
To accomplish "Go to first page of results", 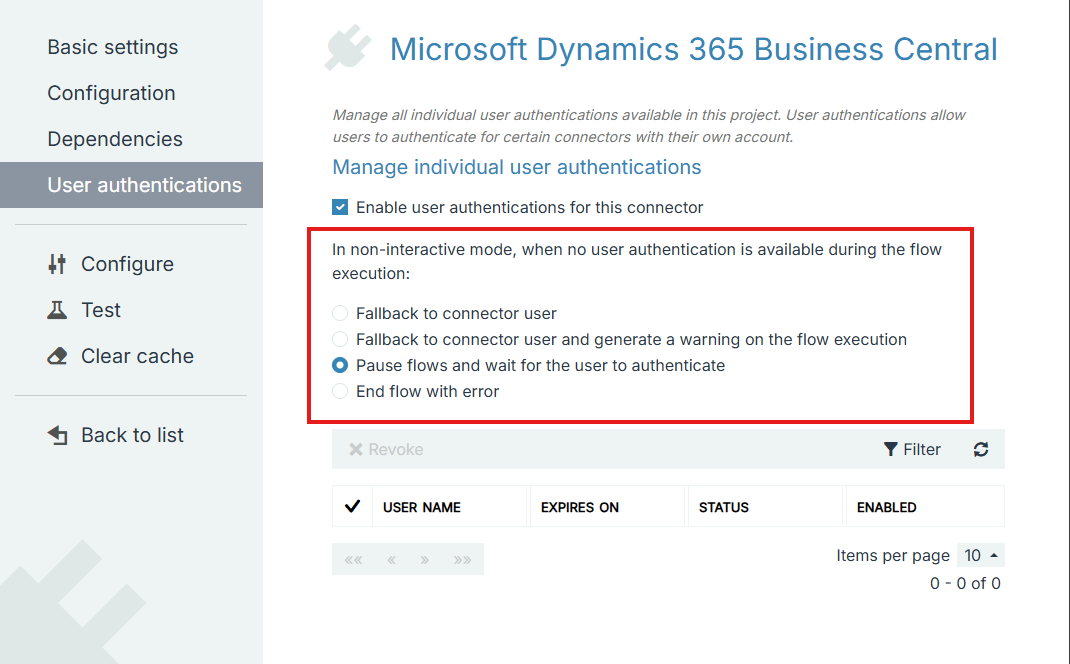I will 353,560.
